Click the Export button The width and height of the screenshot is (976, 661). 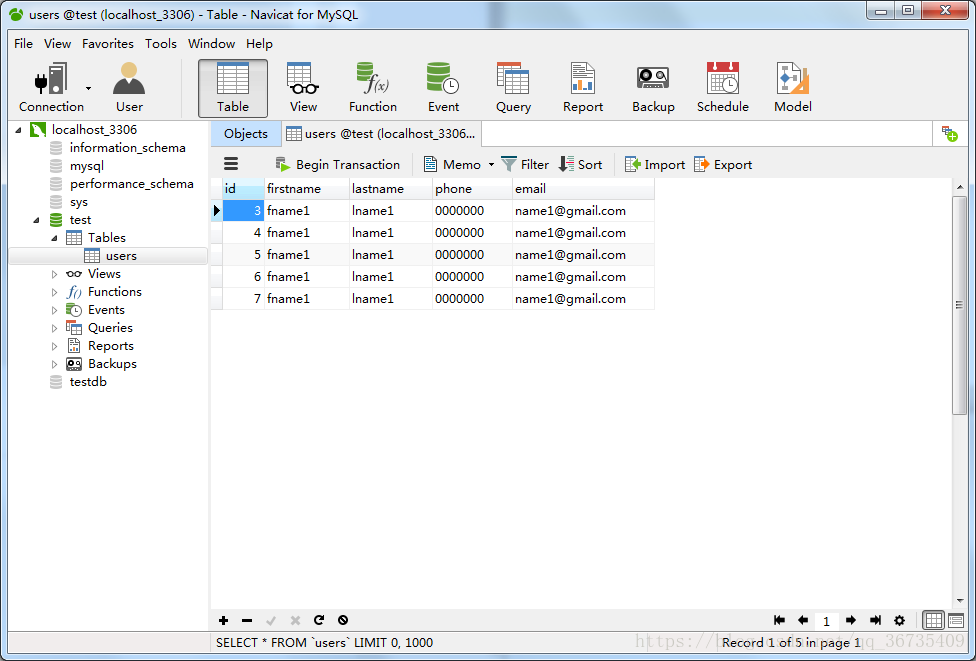pos(723,164)
